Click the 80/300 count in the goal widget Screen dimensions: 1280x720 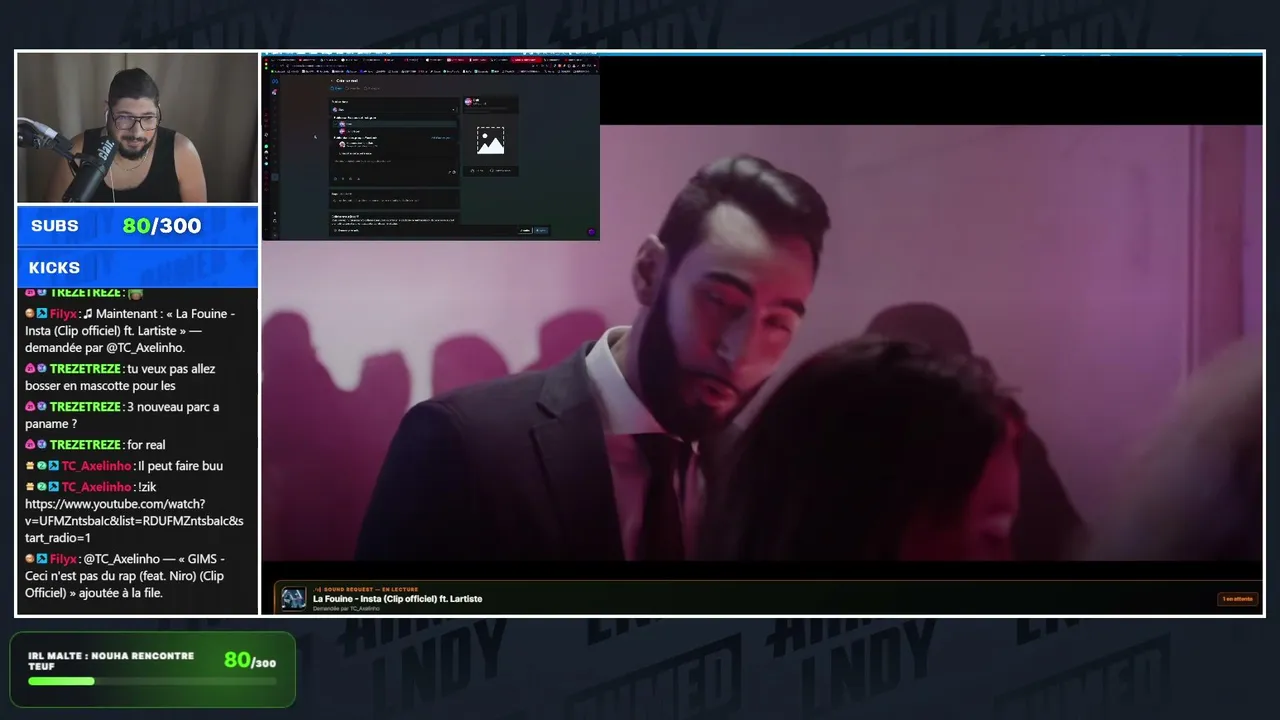tap(250, 660)
